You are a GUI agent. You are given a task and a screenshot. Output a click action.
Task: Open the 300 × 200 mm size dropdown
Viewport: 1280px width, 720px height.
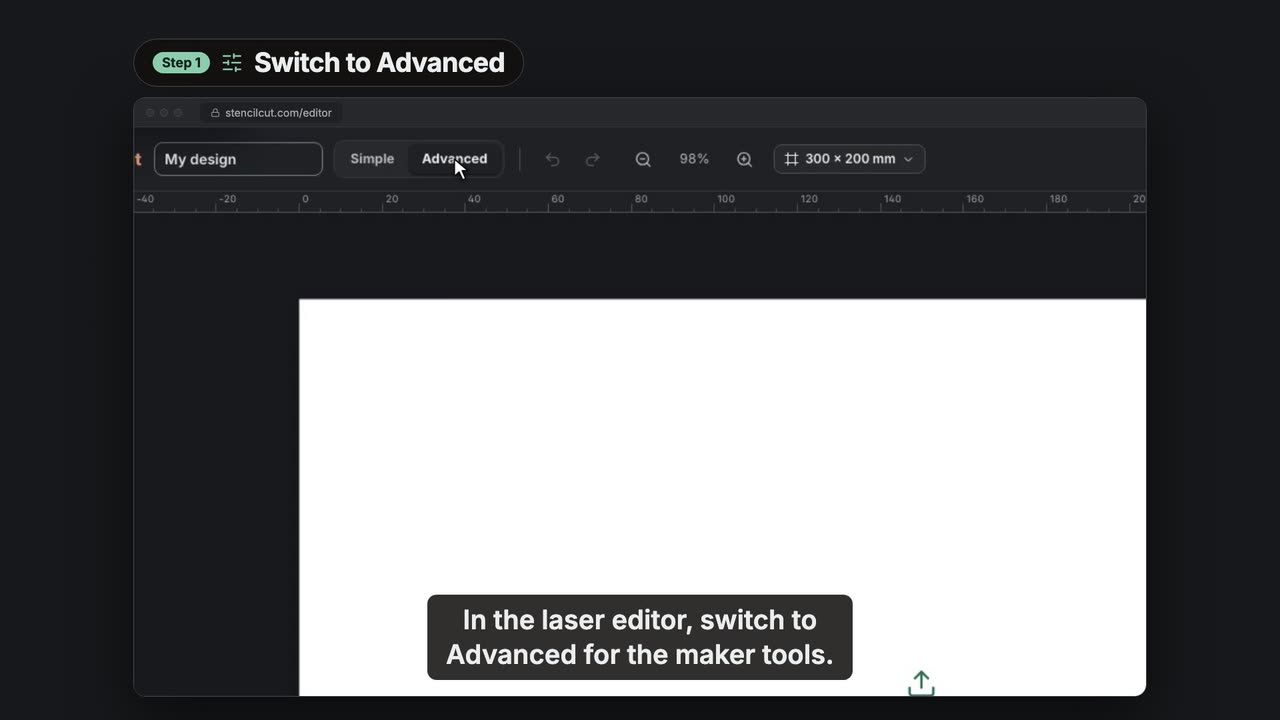coord(849,159)
